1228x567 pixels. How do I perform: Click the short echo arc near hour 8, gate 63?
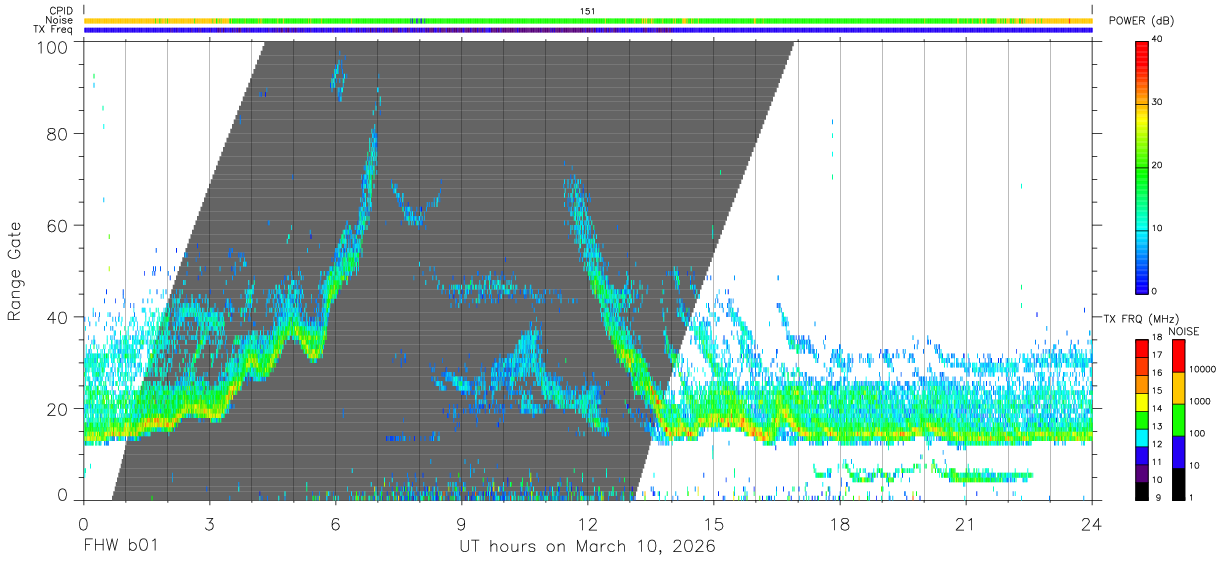click(x=416, y=205)
